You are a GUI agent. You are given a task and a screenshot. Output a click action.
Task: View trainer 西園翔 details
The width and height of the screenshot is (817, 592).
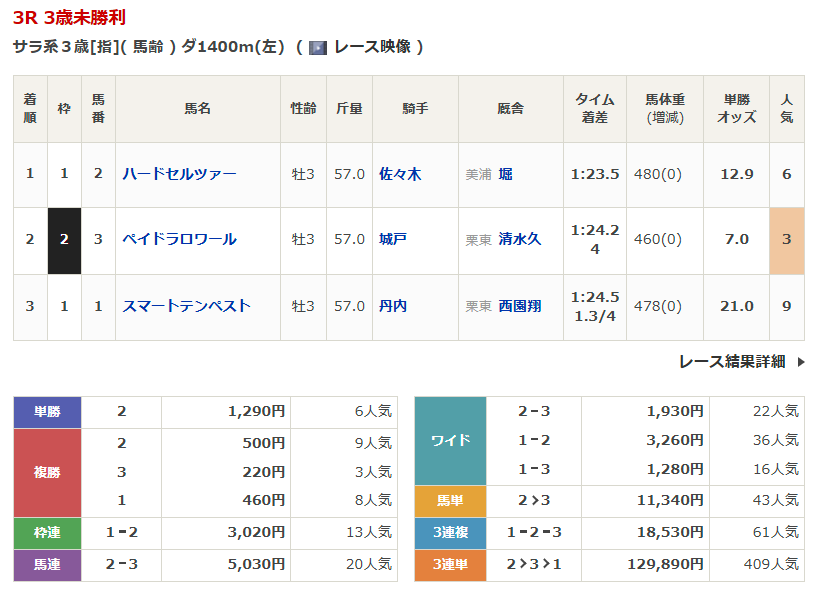[519, 306]
